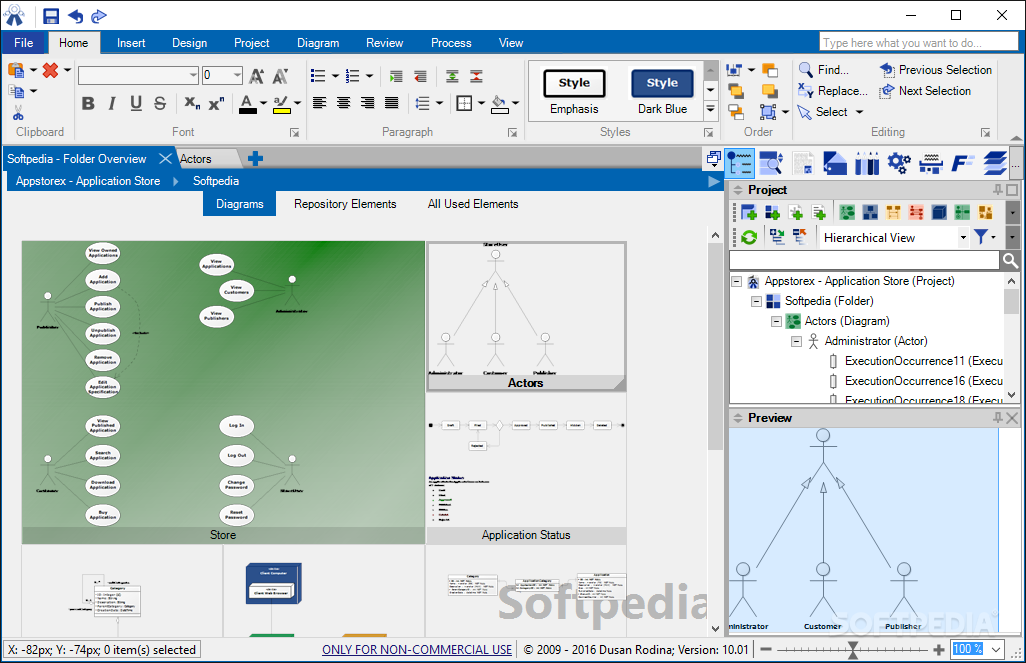The width and height of the screenshot is (1026, 663).
Task: Click the layers stack panel icon
Action: point(995,162)
